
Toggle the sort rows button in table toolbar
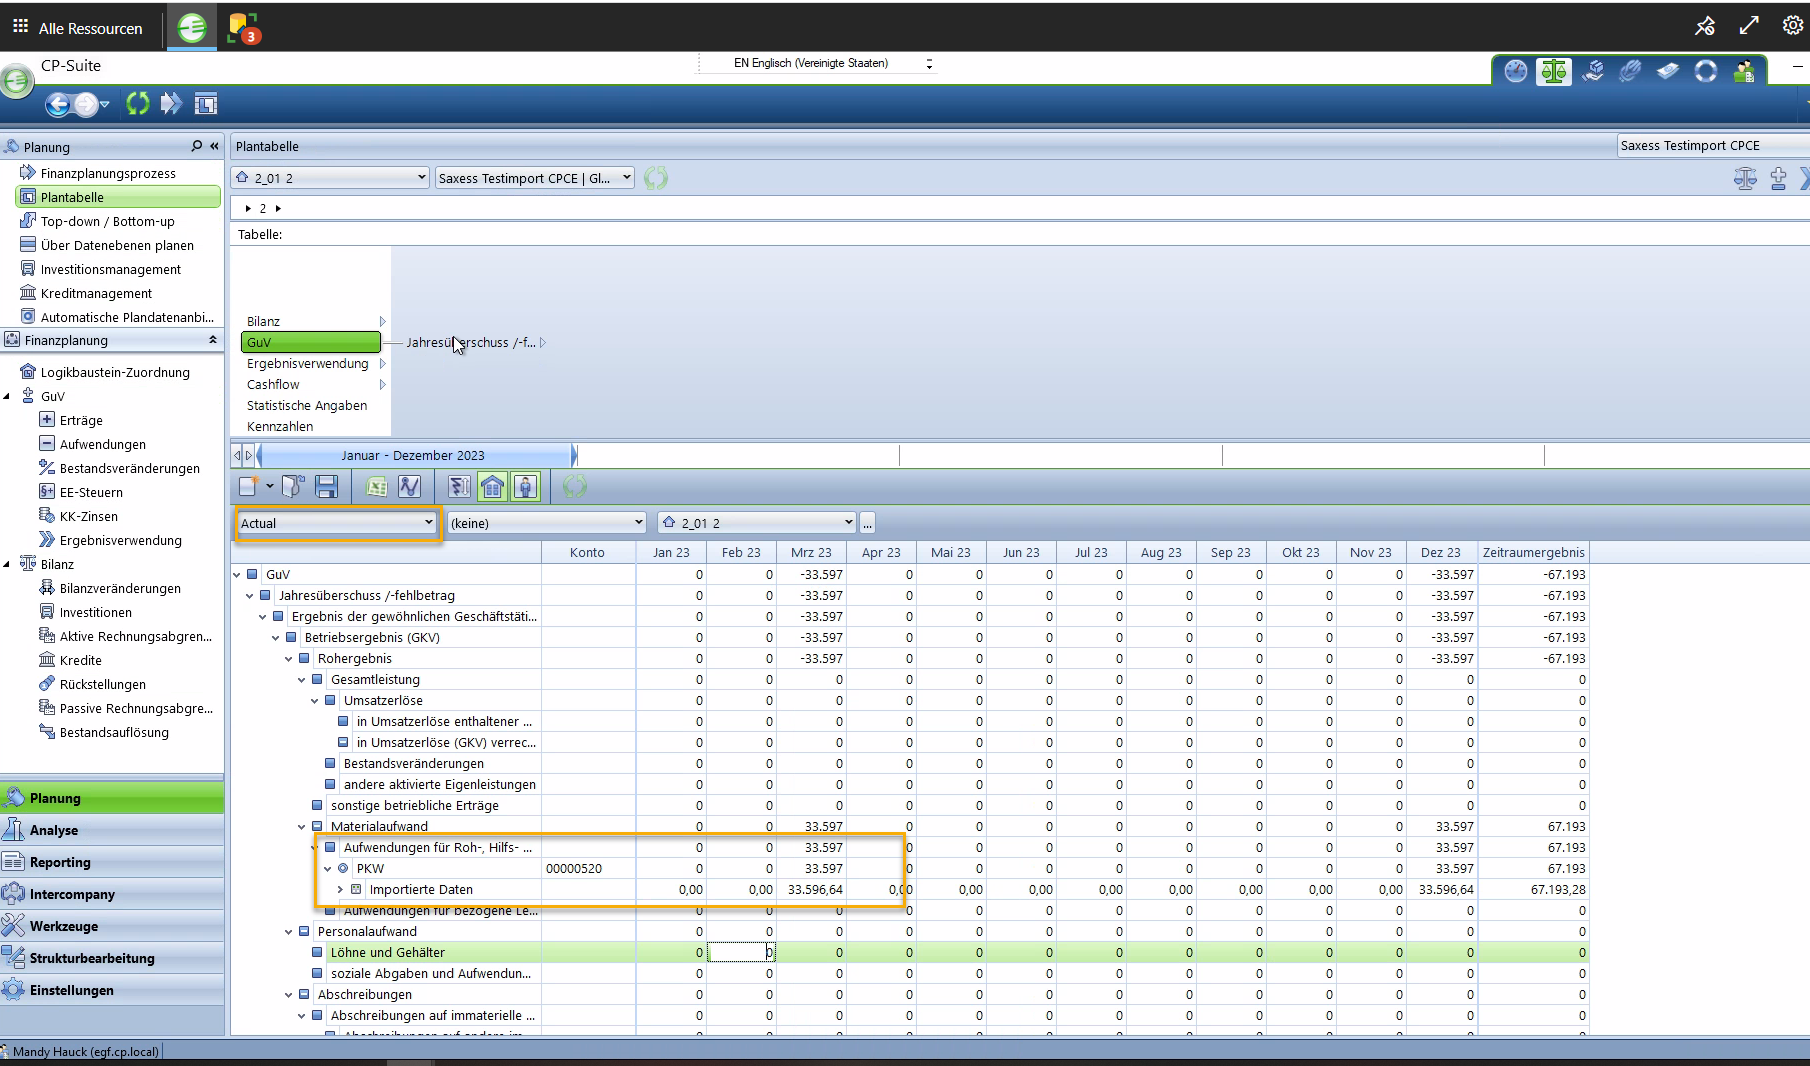(459, 487)
